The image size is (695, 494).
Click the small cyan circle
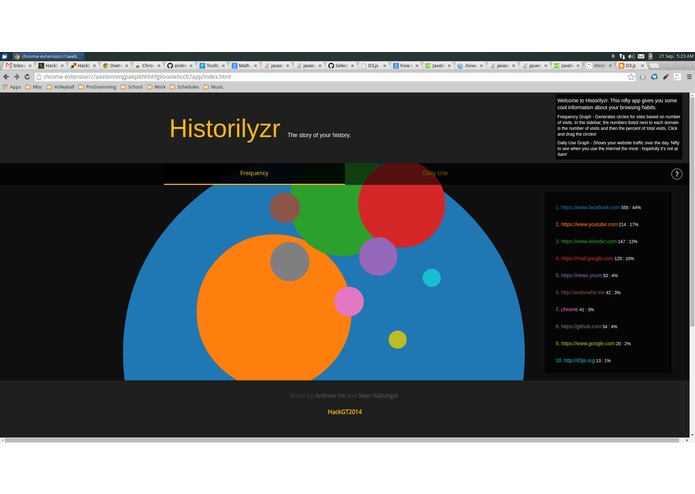(431, 278)
